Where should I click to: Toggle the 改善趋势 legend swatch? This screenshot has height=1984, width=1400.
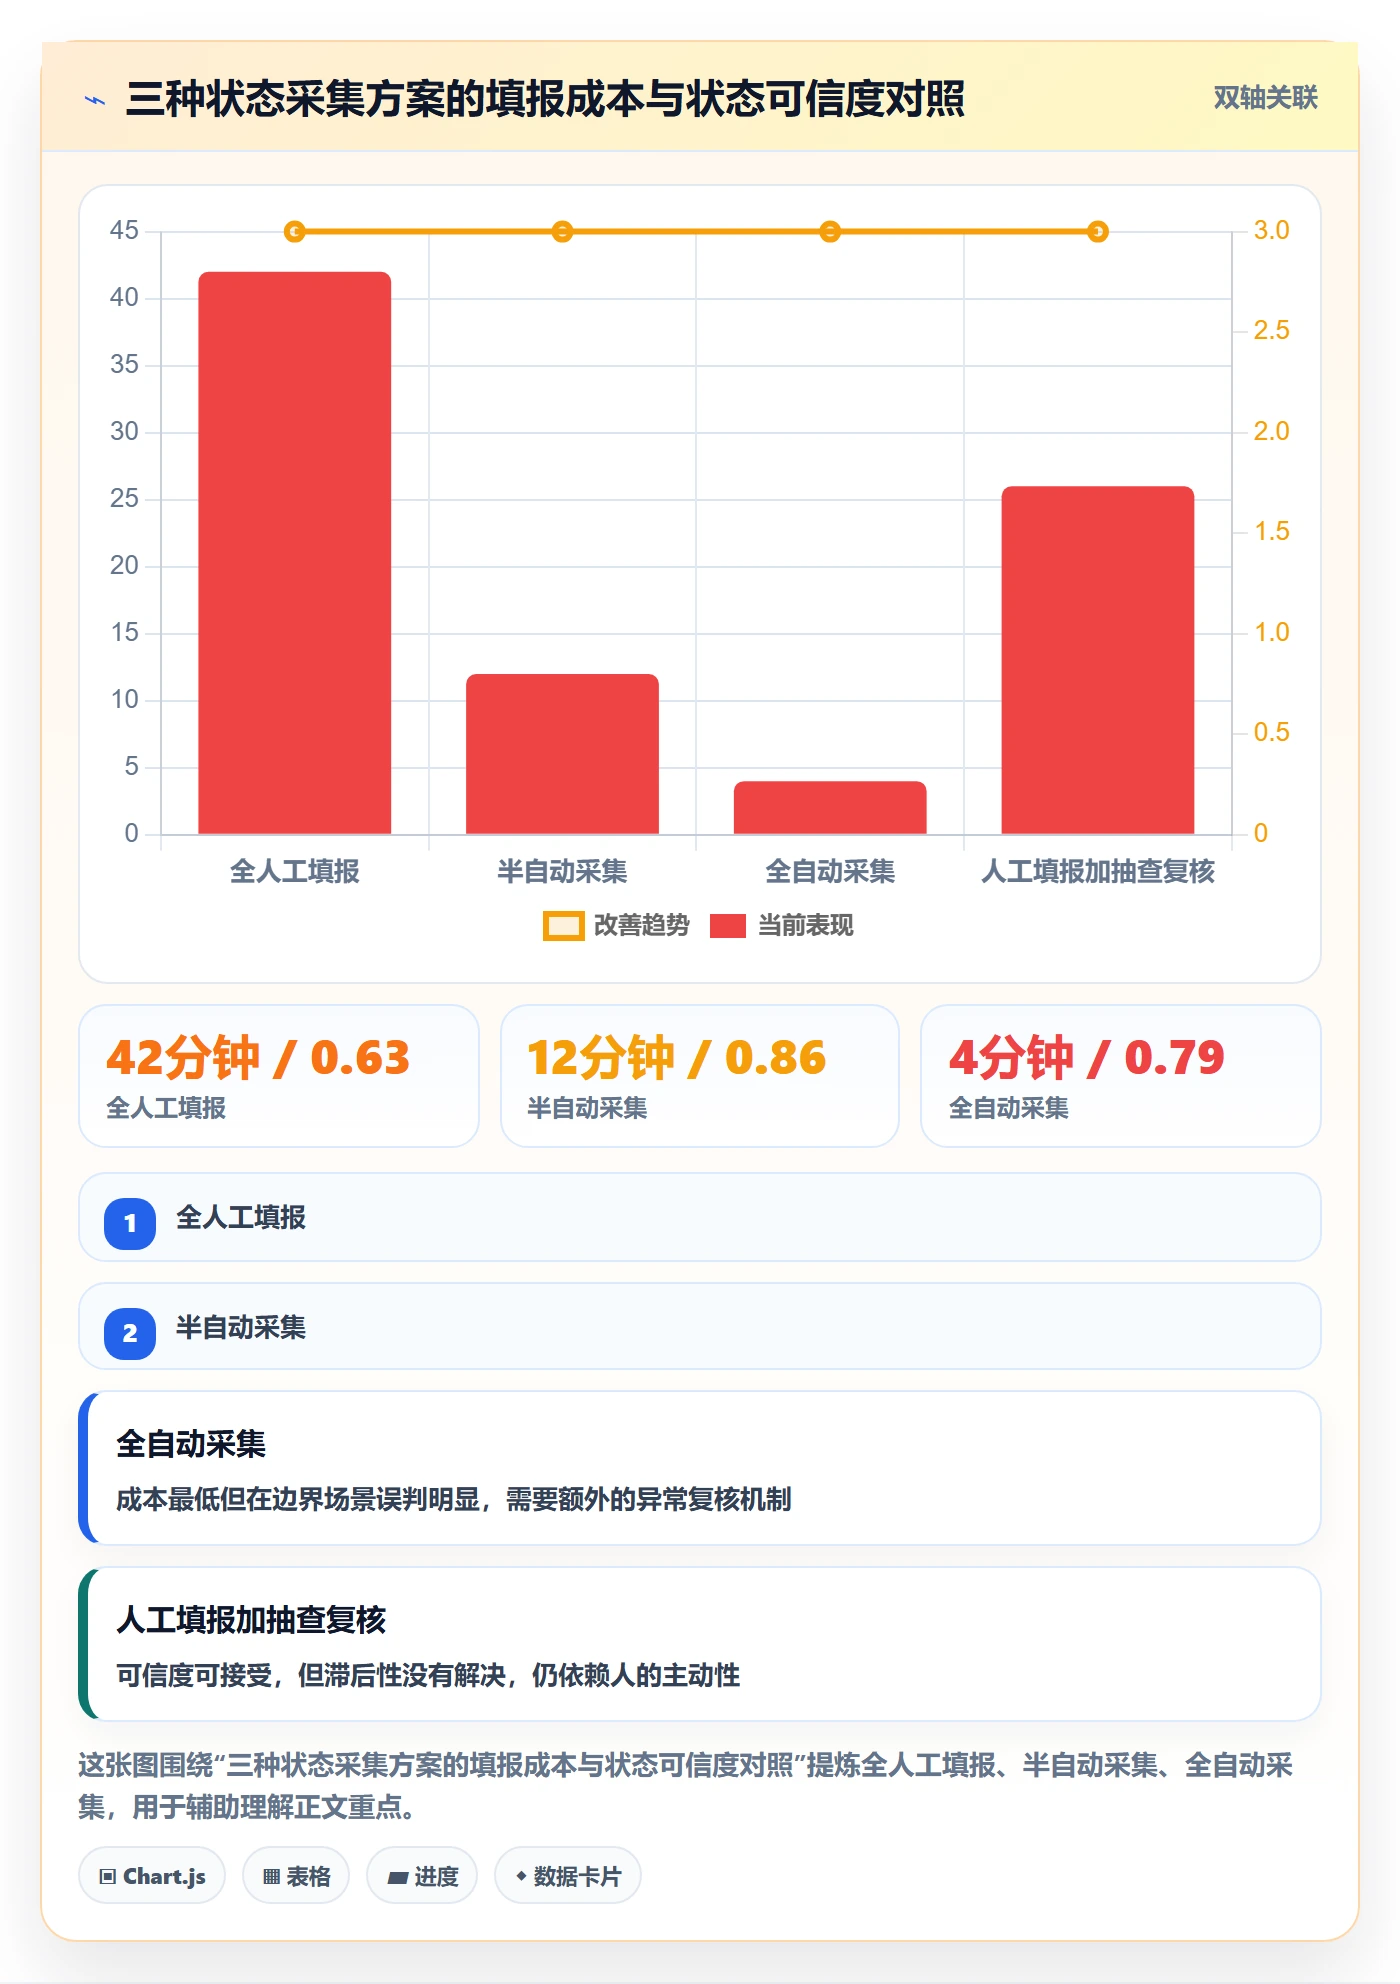point(563,926)
